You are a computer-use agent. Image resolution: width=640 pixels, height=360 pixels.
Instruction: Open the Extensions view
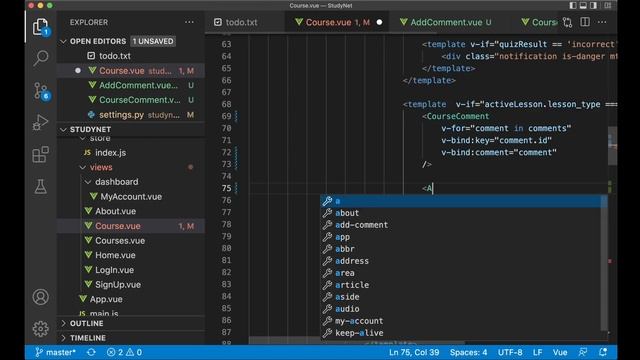[40, 155]
